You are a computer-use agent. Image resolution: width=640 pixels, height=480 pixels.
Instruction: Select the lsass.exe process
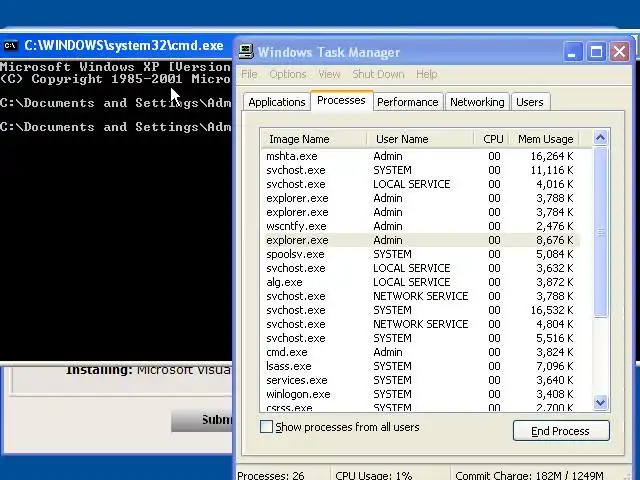click(x=420, y=366)
